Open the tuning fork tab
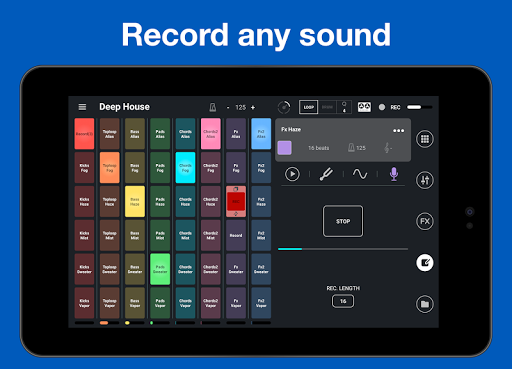This screenshot has height=369, width=512. point(326,174)
